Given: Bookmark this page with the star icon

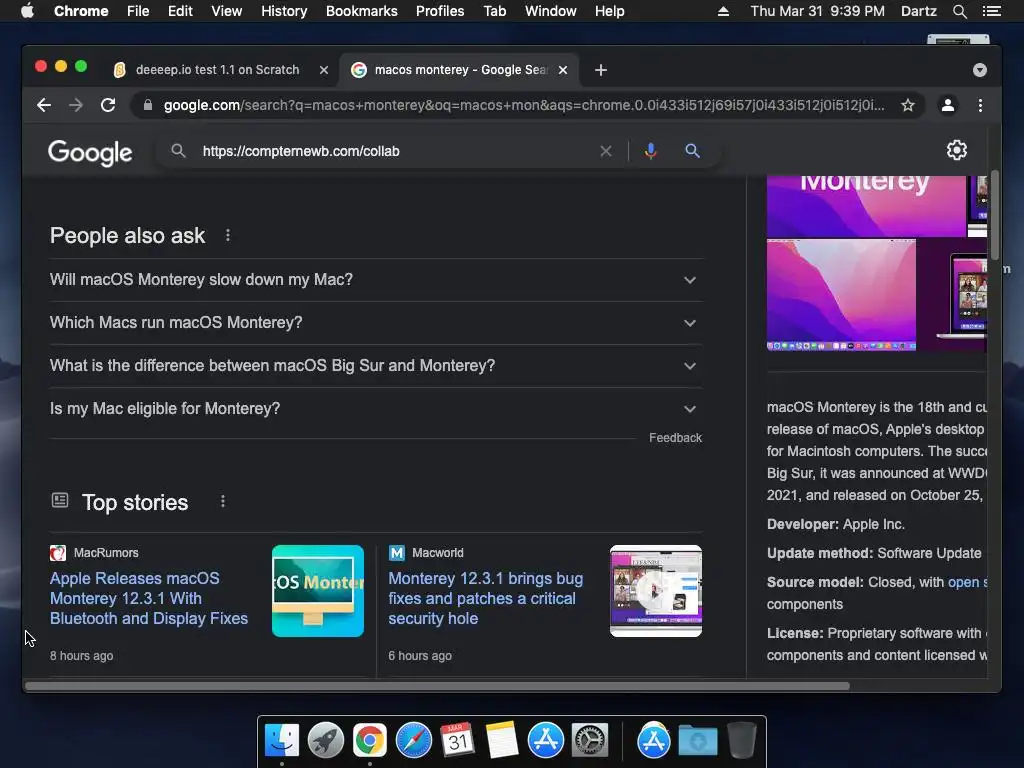Looking at the screenshot, I should click(x=908, y=105).
